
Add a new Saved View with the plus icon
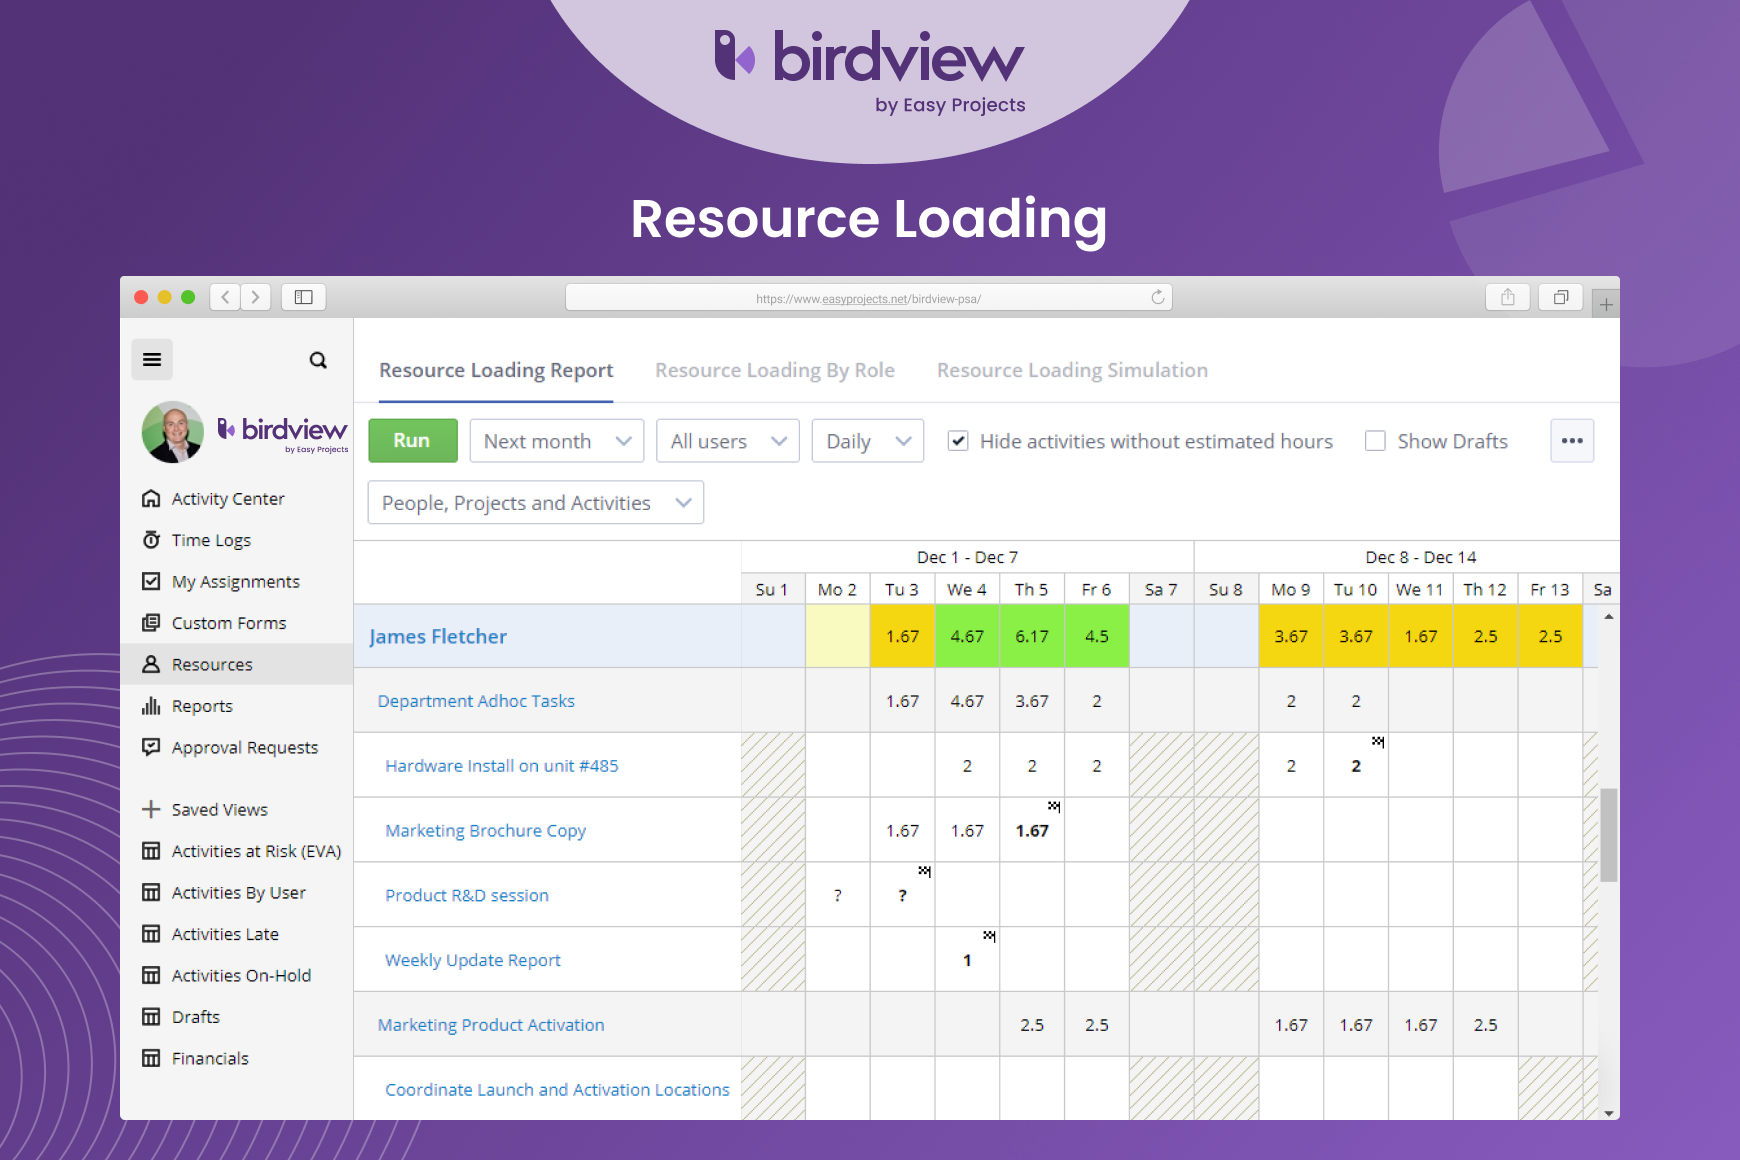coord(151,809)
